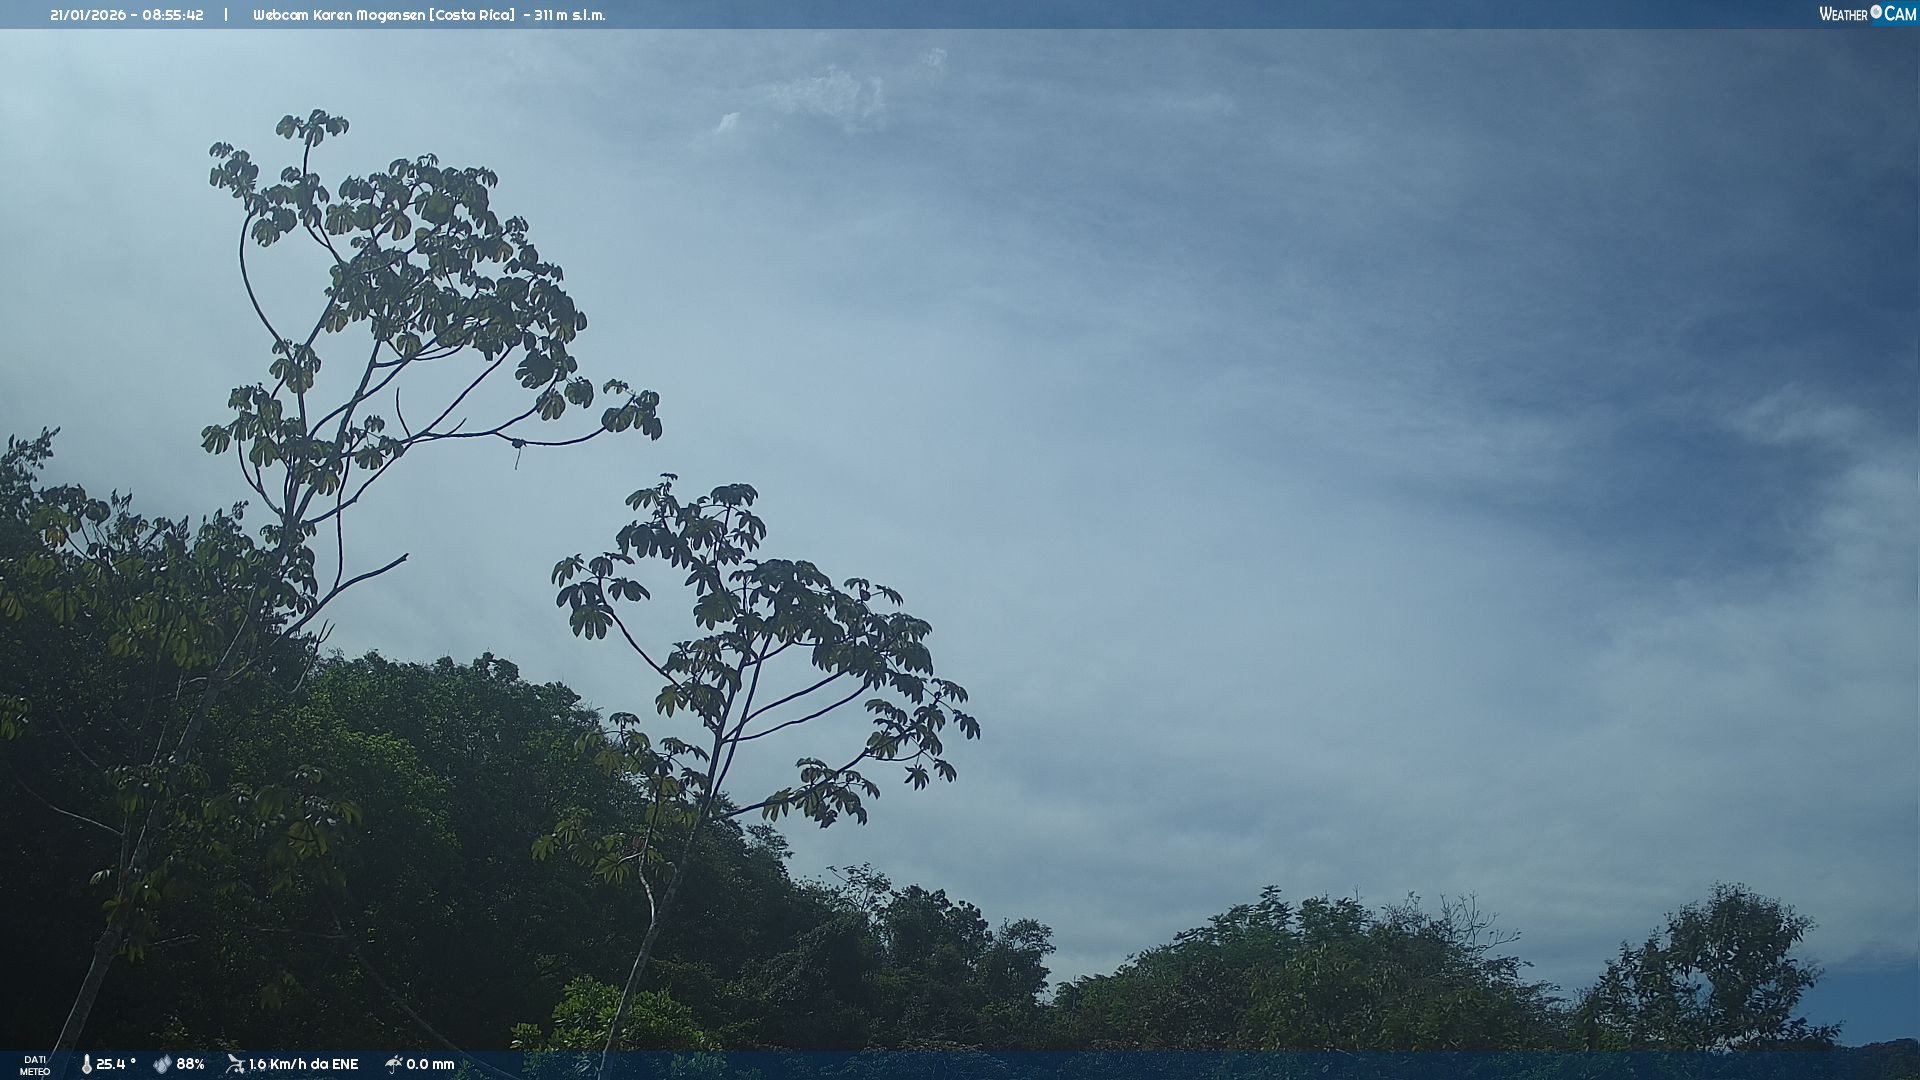Click the 08:55:42 timestamp
Screen dimensions: 1920x1080
tap(172, 15)
